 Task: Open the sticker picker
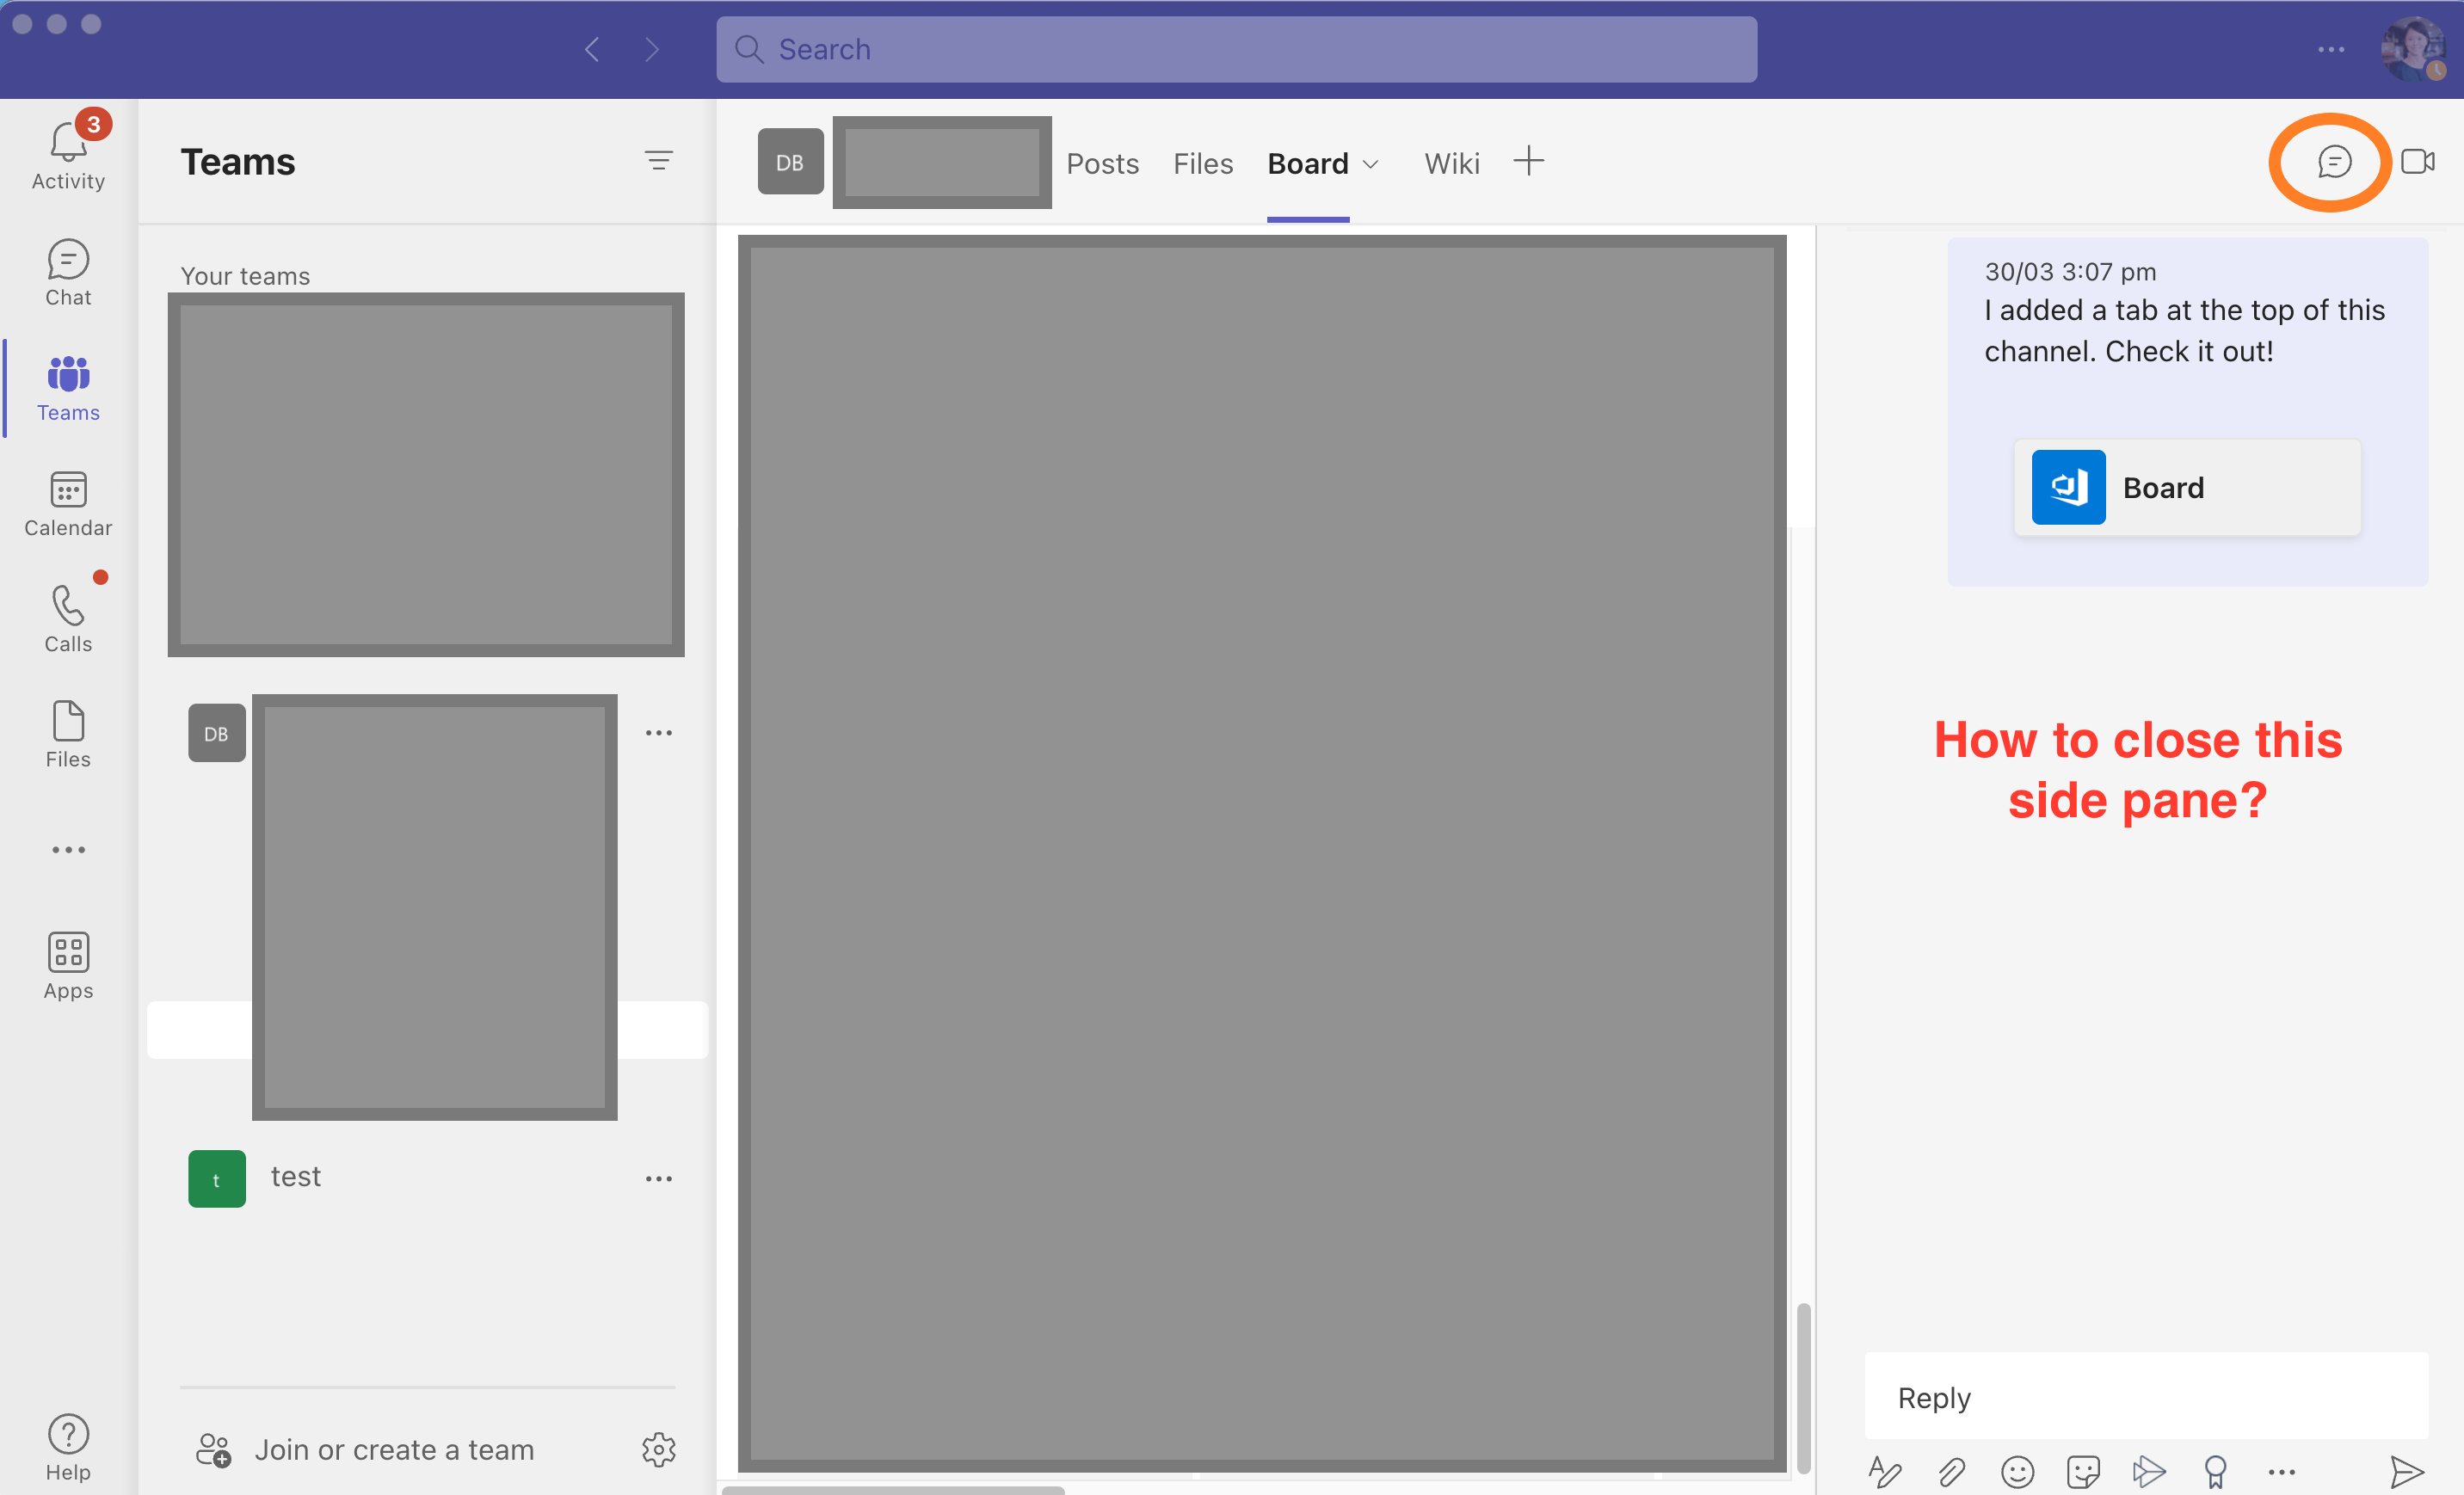(2084, 1471)
